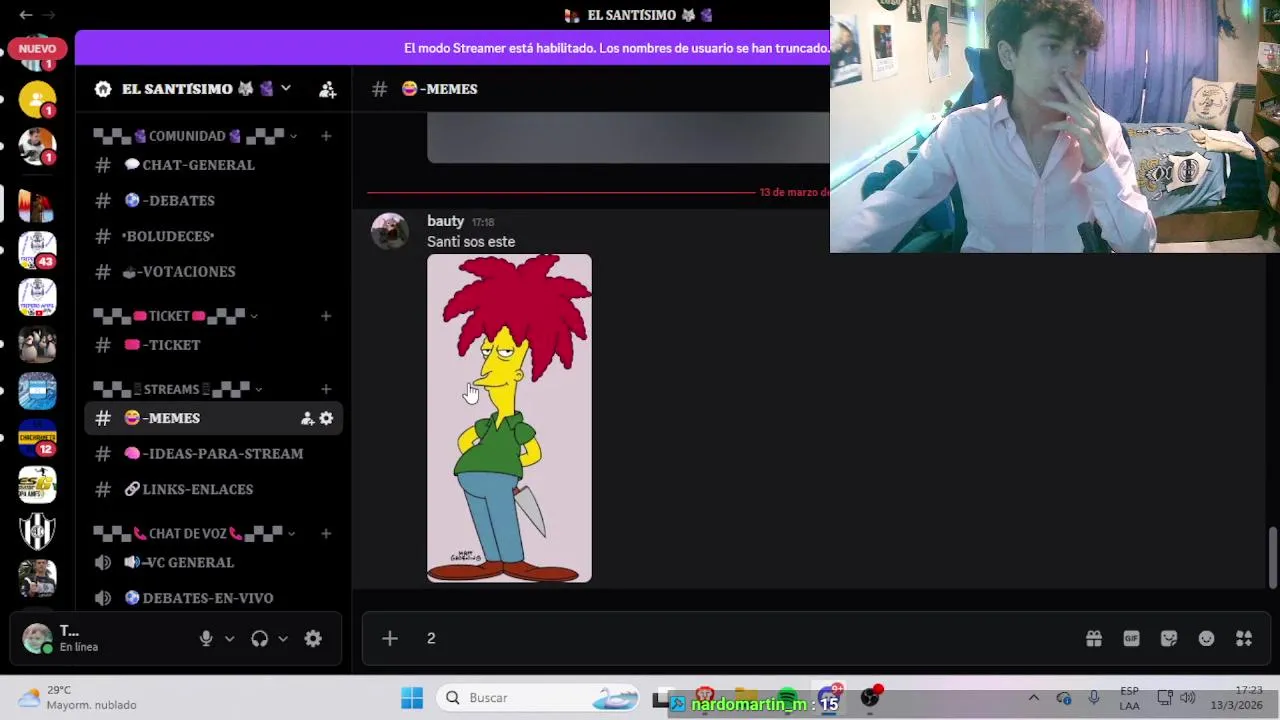
Task: Open the server icon with 43 badge
Action: click(37, 249)
